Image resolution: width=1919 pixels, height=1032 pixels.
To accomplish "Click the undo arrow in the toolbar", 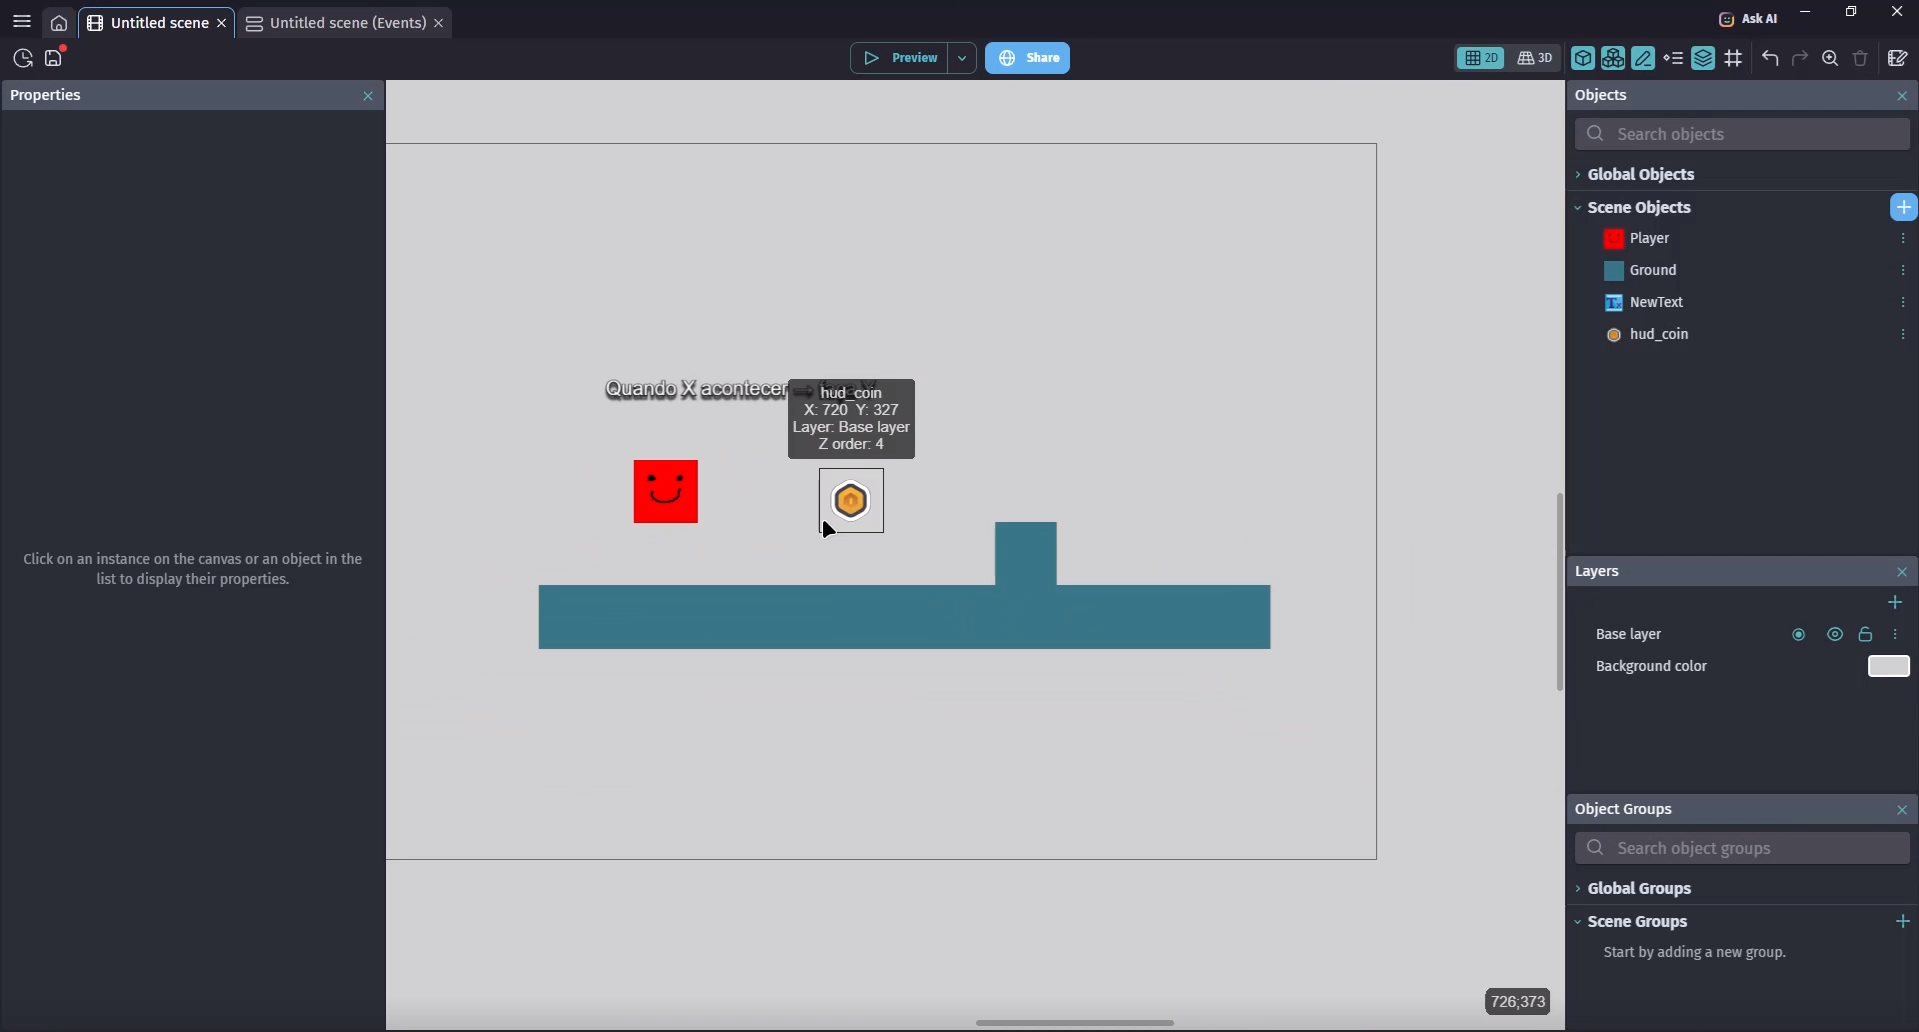I will [x=1771, y=59].
